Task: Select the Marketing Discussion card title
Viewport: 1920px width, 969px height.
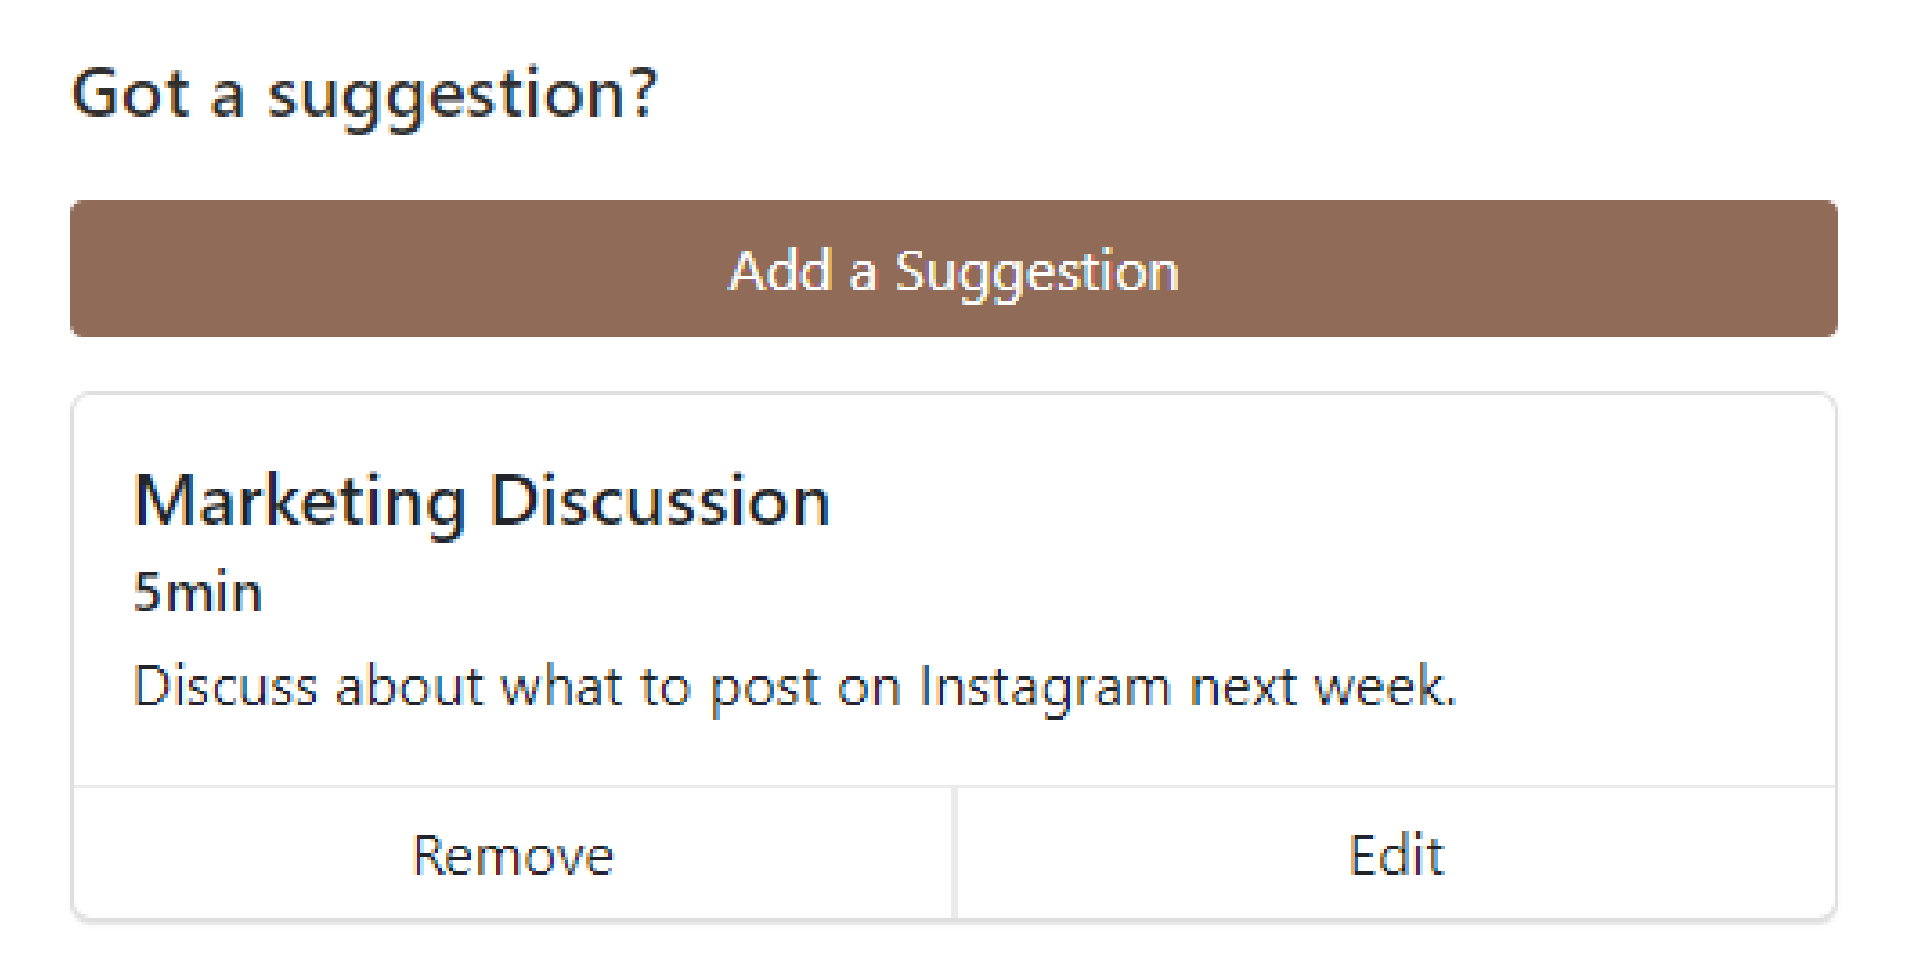Action: click(482, 501)
